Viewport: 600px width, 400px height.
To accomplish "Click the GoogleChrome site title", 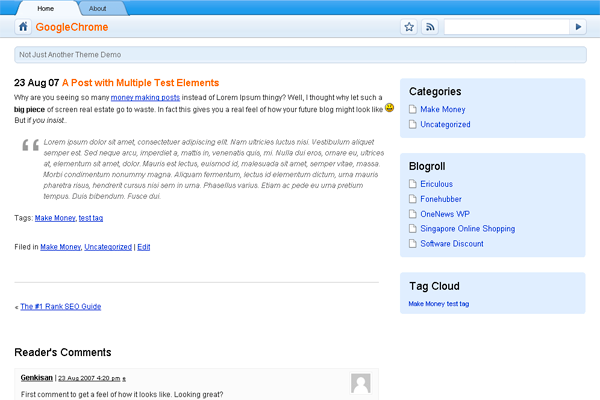I will pyautogui.click(x=72, y=27).
